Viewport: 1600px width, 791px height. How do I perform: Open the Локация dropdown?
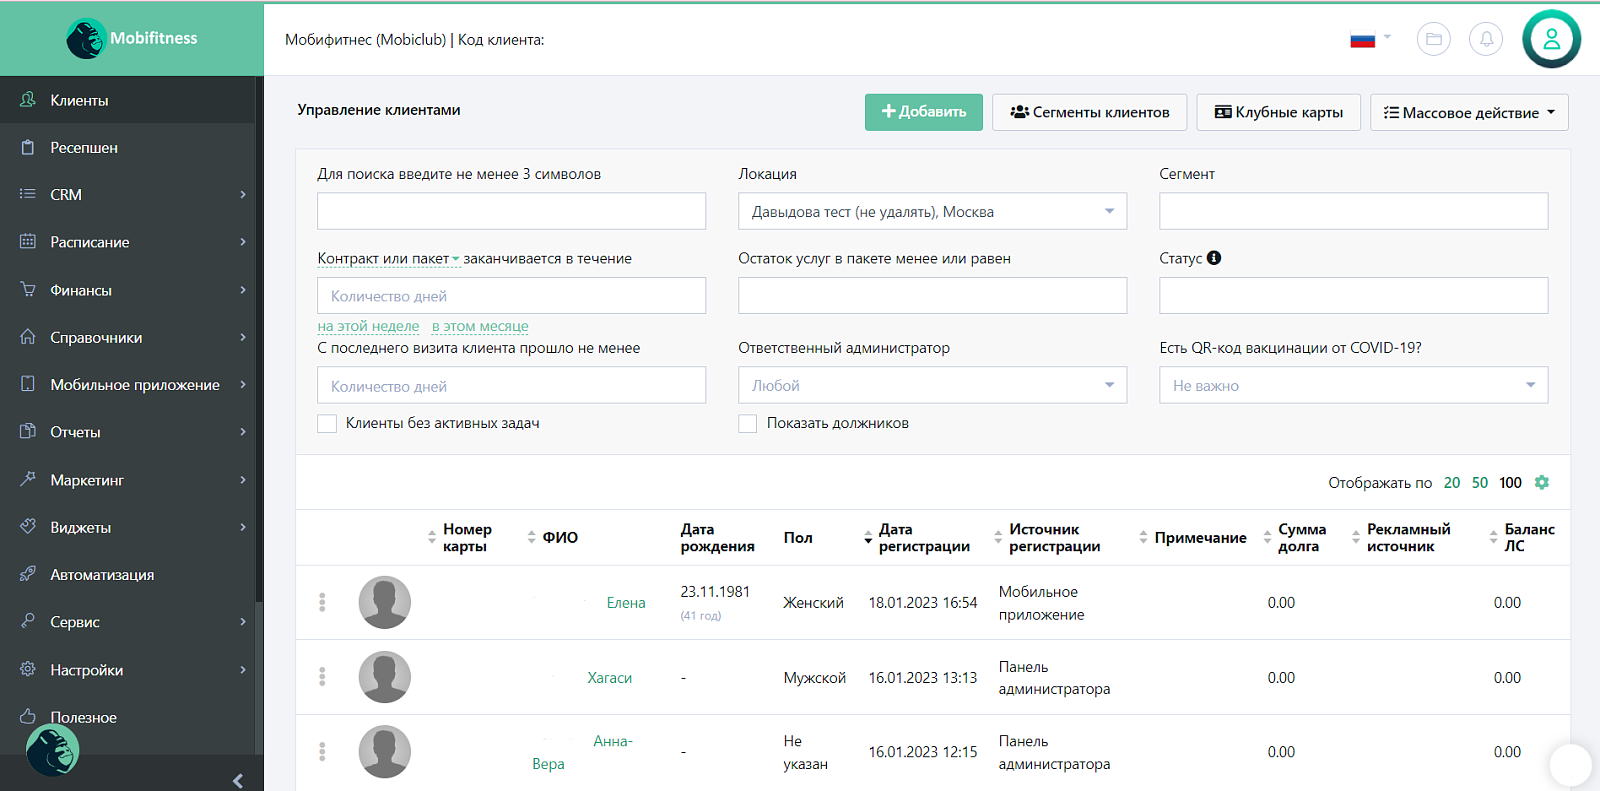tap(932, 211)
